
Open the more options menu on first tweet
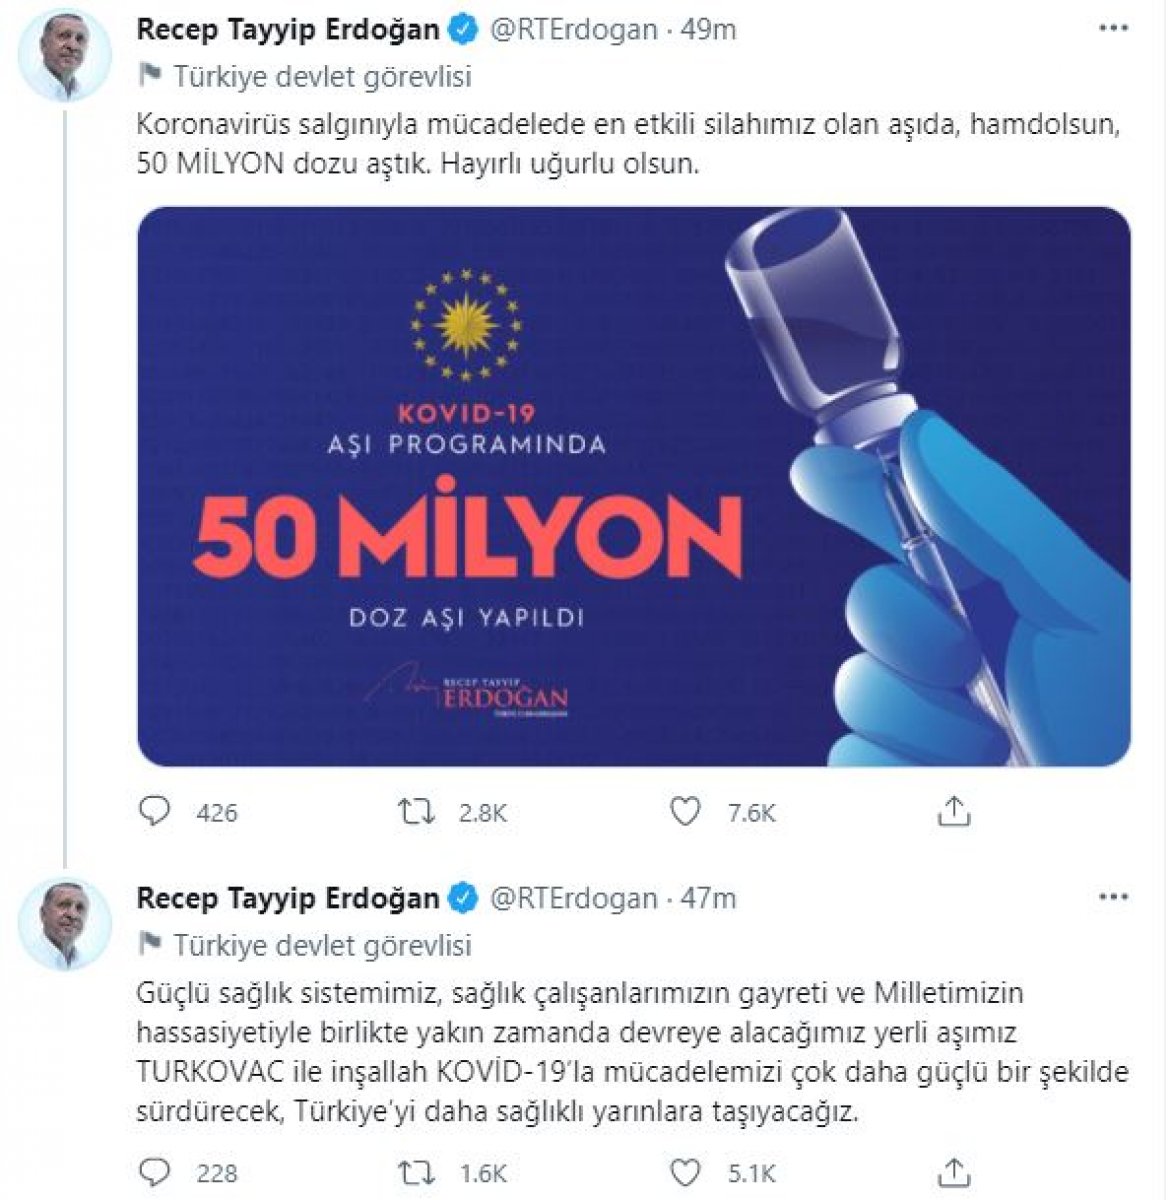click(1113, 29)
